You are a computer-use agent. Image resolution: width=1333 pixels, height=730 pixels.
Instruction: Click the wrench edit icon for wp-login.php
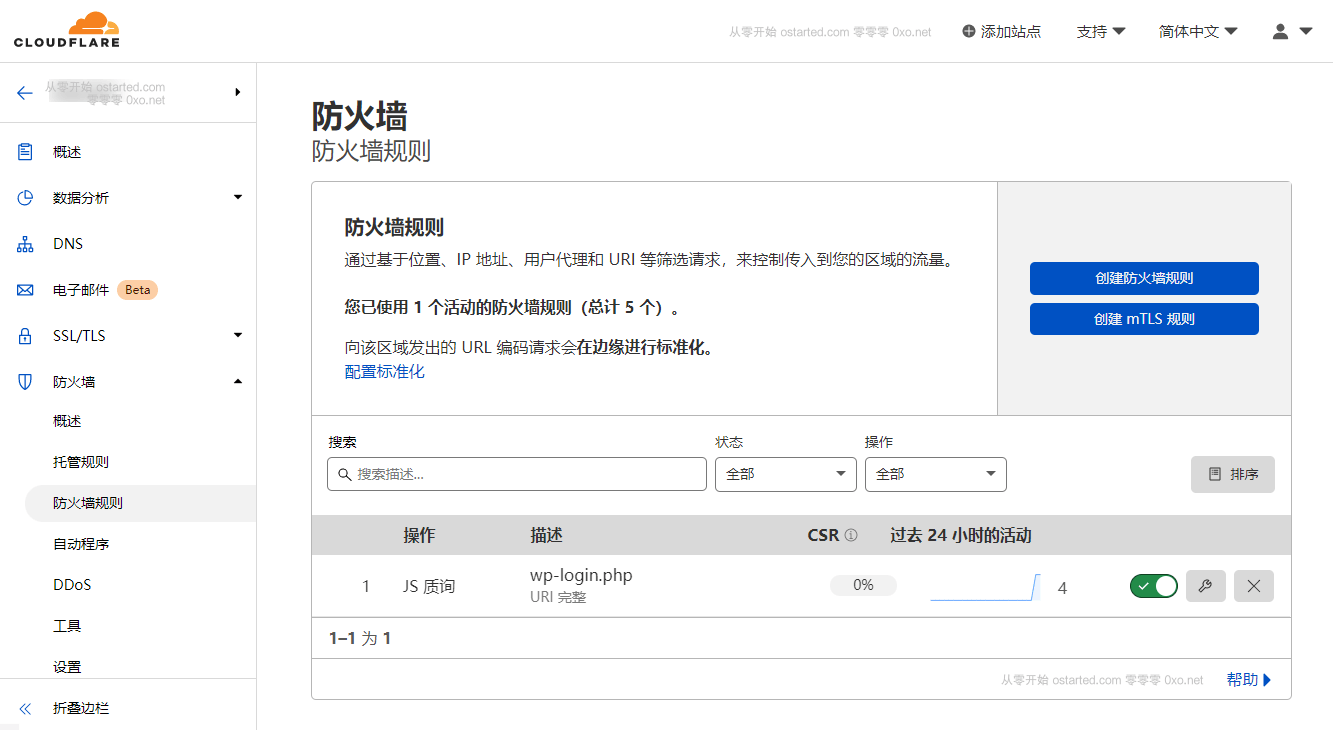(x=1206, y=586)
